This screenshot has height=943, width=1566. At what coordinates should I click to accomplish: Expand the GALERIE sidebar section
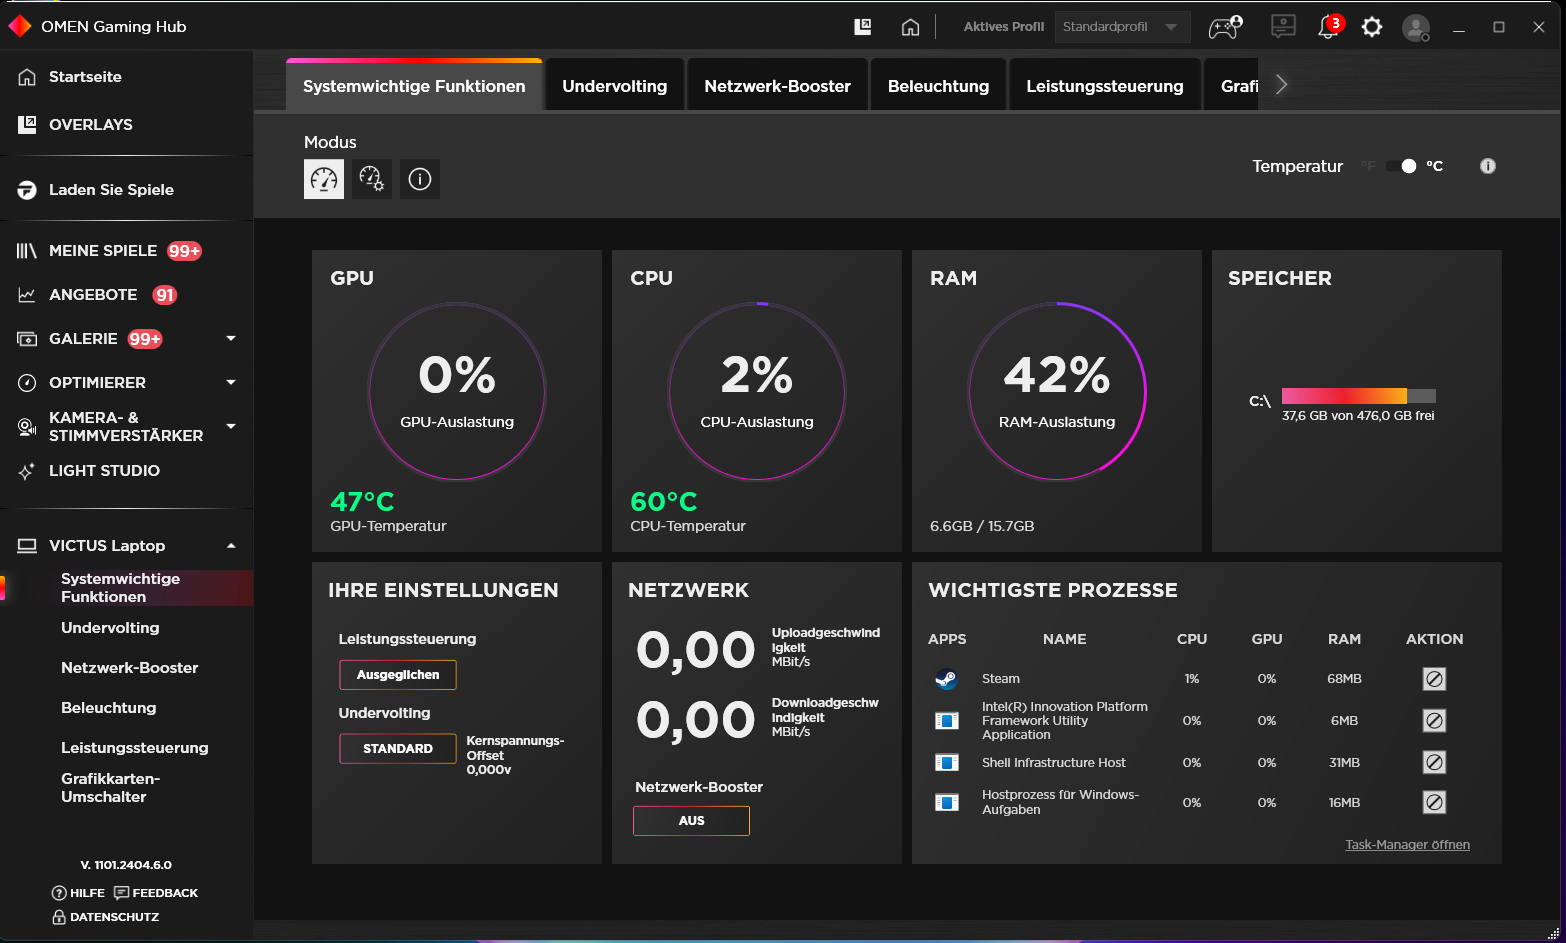tap(231, 339)
